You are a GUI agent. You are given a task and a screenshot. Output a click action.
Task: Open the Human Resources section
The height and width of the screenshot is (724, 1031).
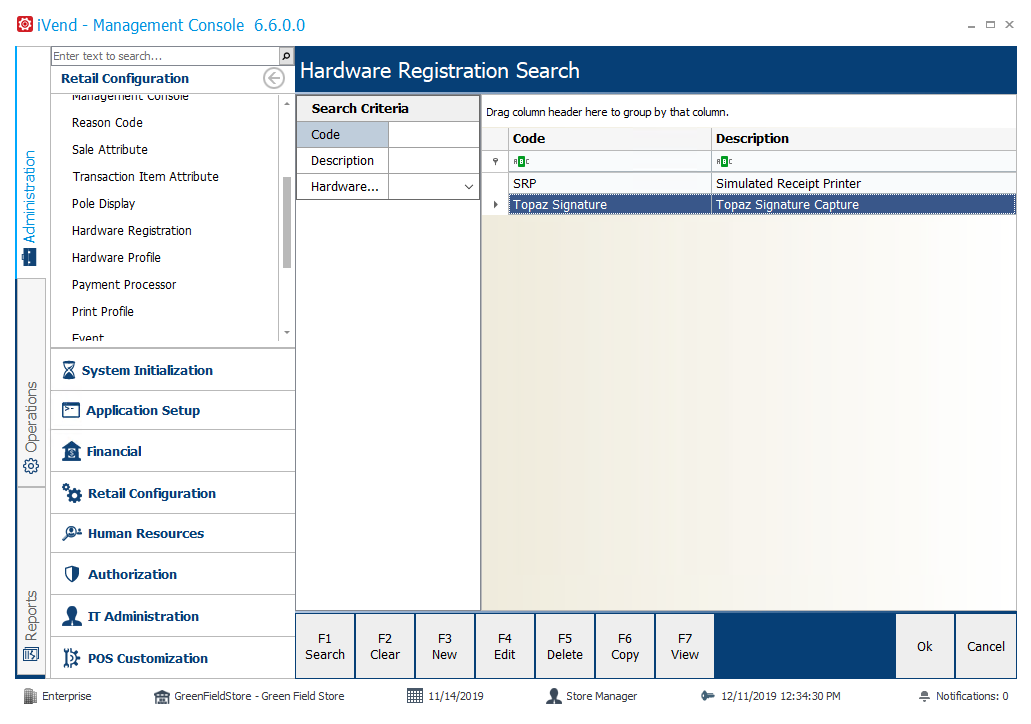click(x=173, y=533)
